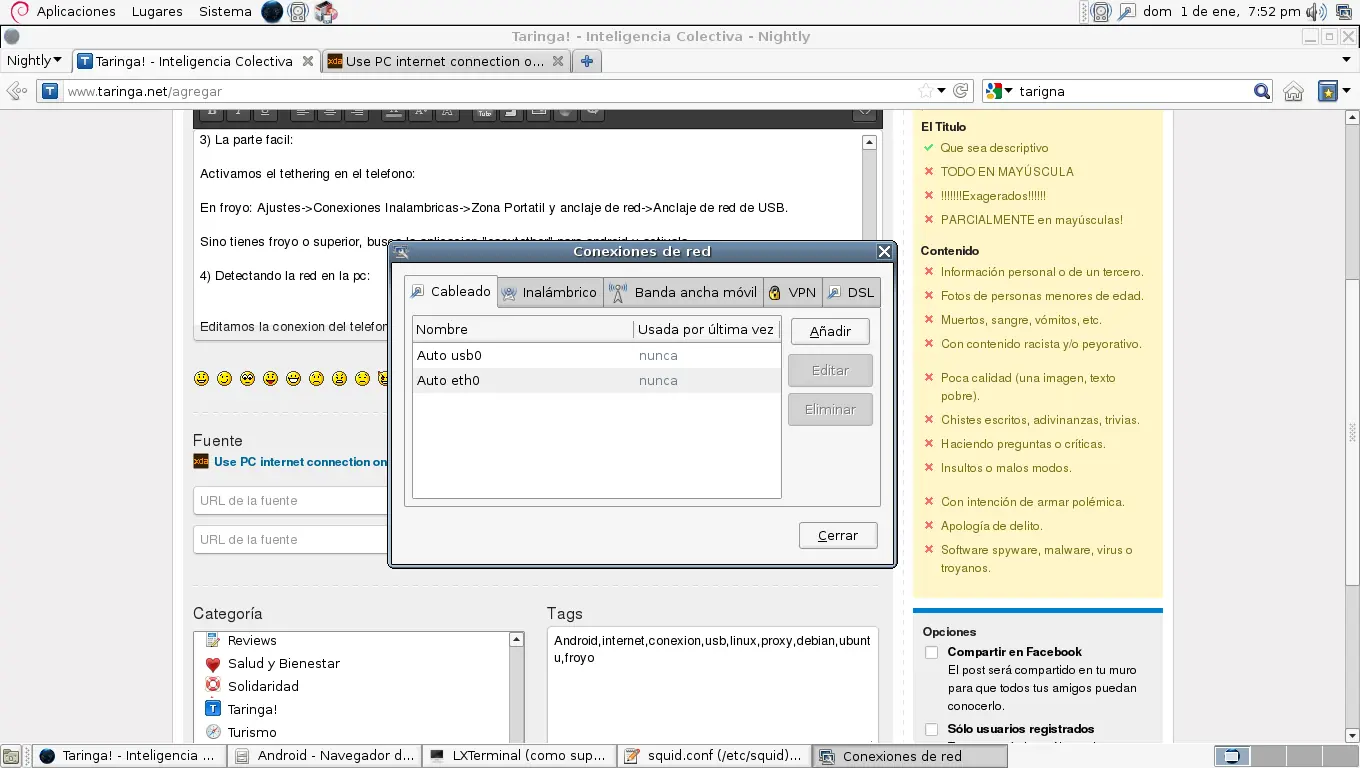Image resolution: width=1360 pixels, height=768 pixels.
Task: Insert the winking emoticon
Action: 225,378
